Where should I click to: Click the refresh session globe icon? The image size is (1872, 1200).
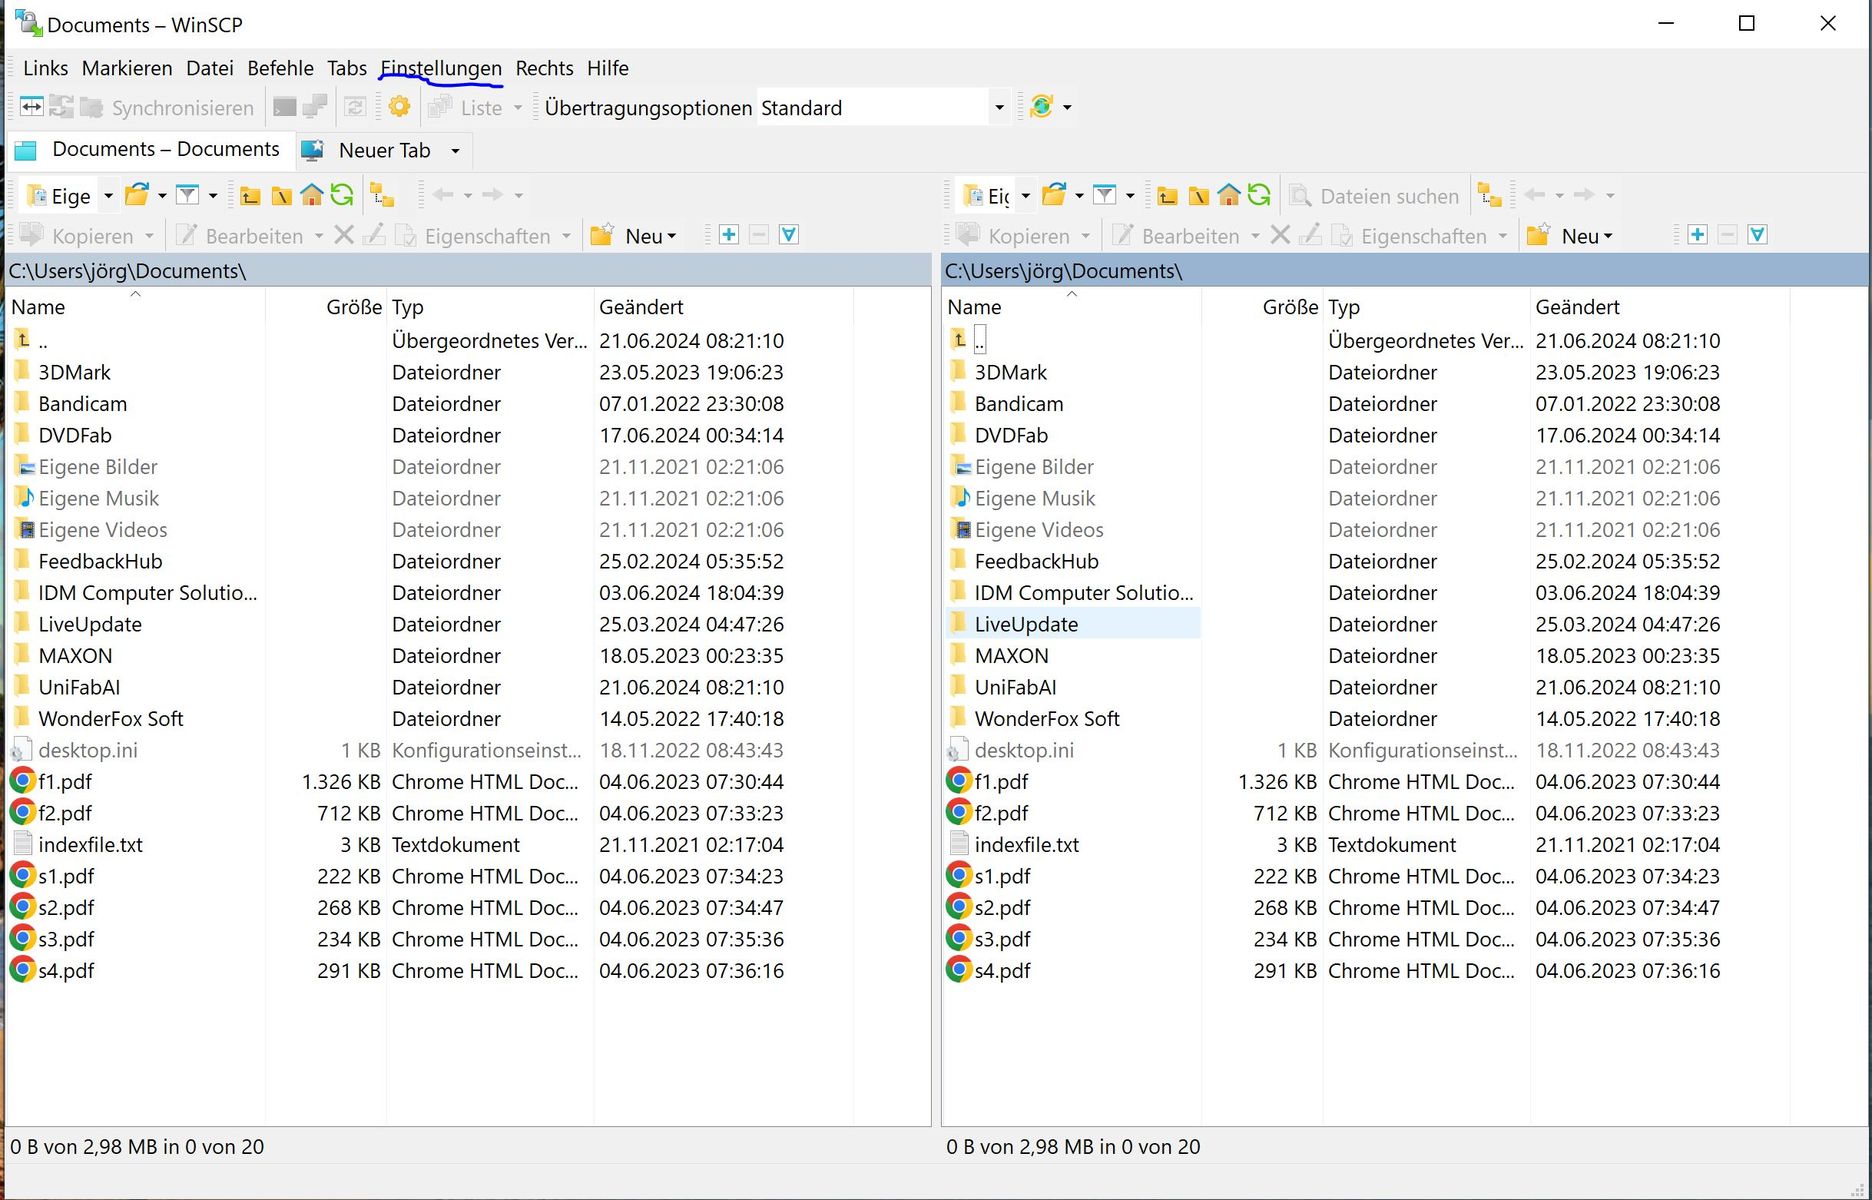[x=1041, y=107]
